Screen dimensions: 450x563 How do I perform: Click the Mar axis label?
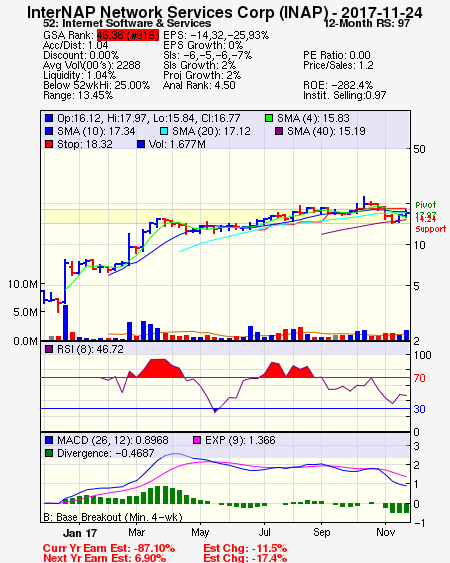(136, 532)
